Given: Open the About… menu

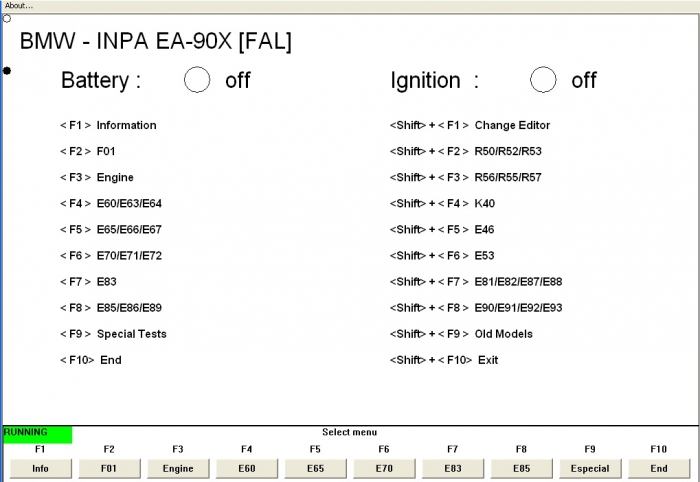Looking at the screenshot, I should click(18, 6).
